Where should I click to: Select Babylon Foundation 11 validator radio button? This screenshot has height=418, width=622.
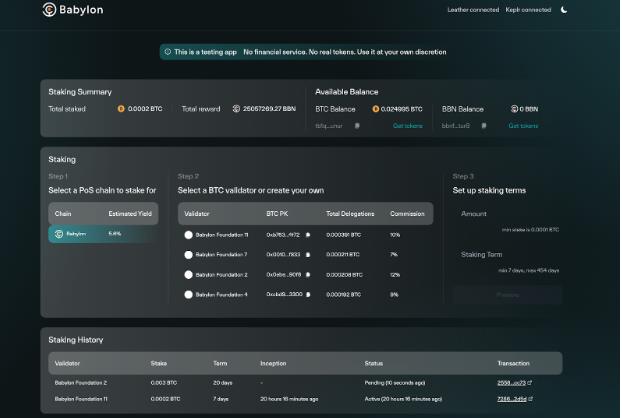[x=188, y=235]
